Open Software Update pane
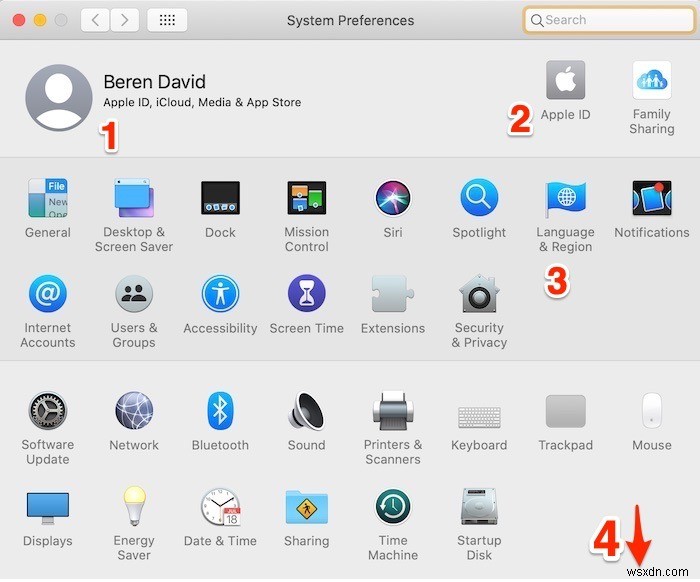This screenshot has height=582, width=700. pos(48,411)
